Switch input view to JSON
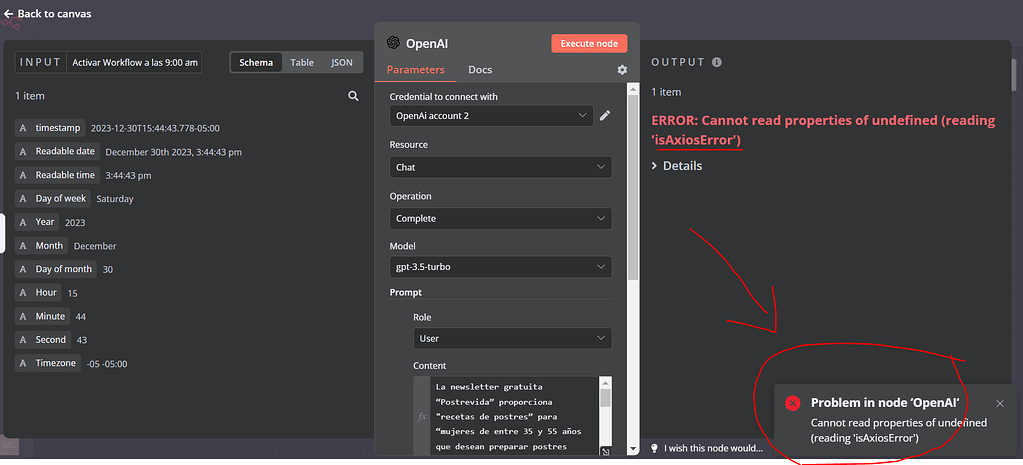This screenshot has width=1023, height=465. [x=341, y=62]
